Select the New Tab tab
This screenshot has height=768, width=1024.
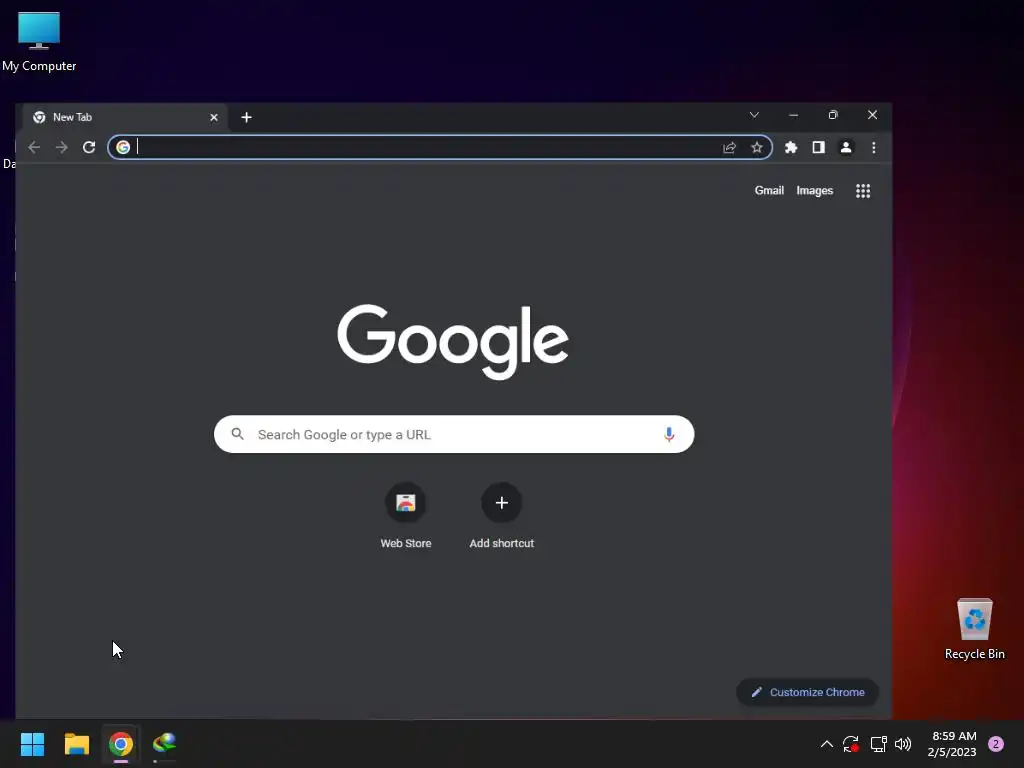coord(125,118)
